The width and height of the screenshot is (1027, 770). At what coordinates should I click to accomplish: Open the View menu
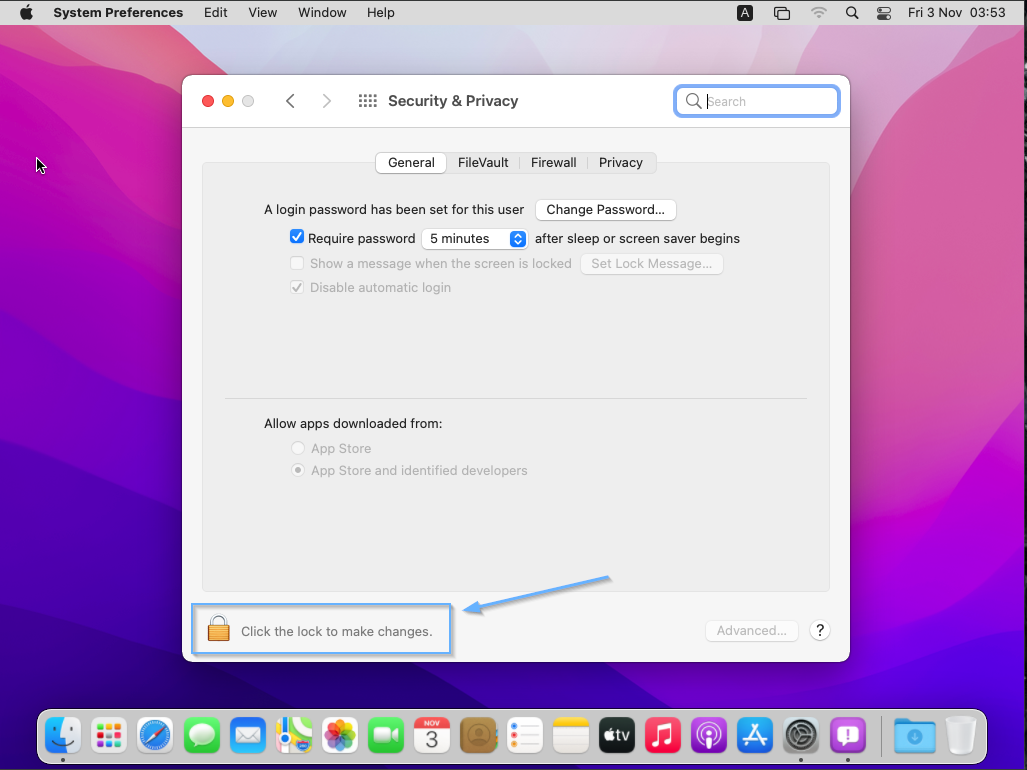coord(263,13)
